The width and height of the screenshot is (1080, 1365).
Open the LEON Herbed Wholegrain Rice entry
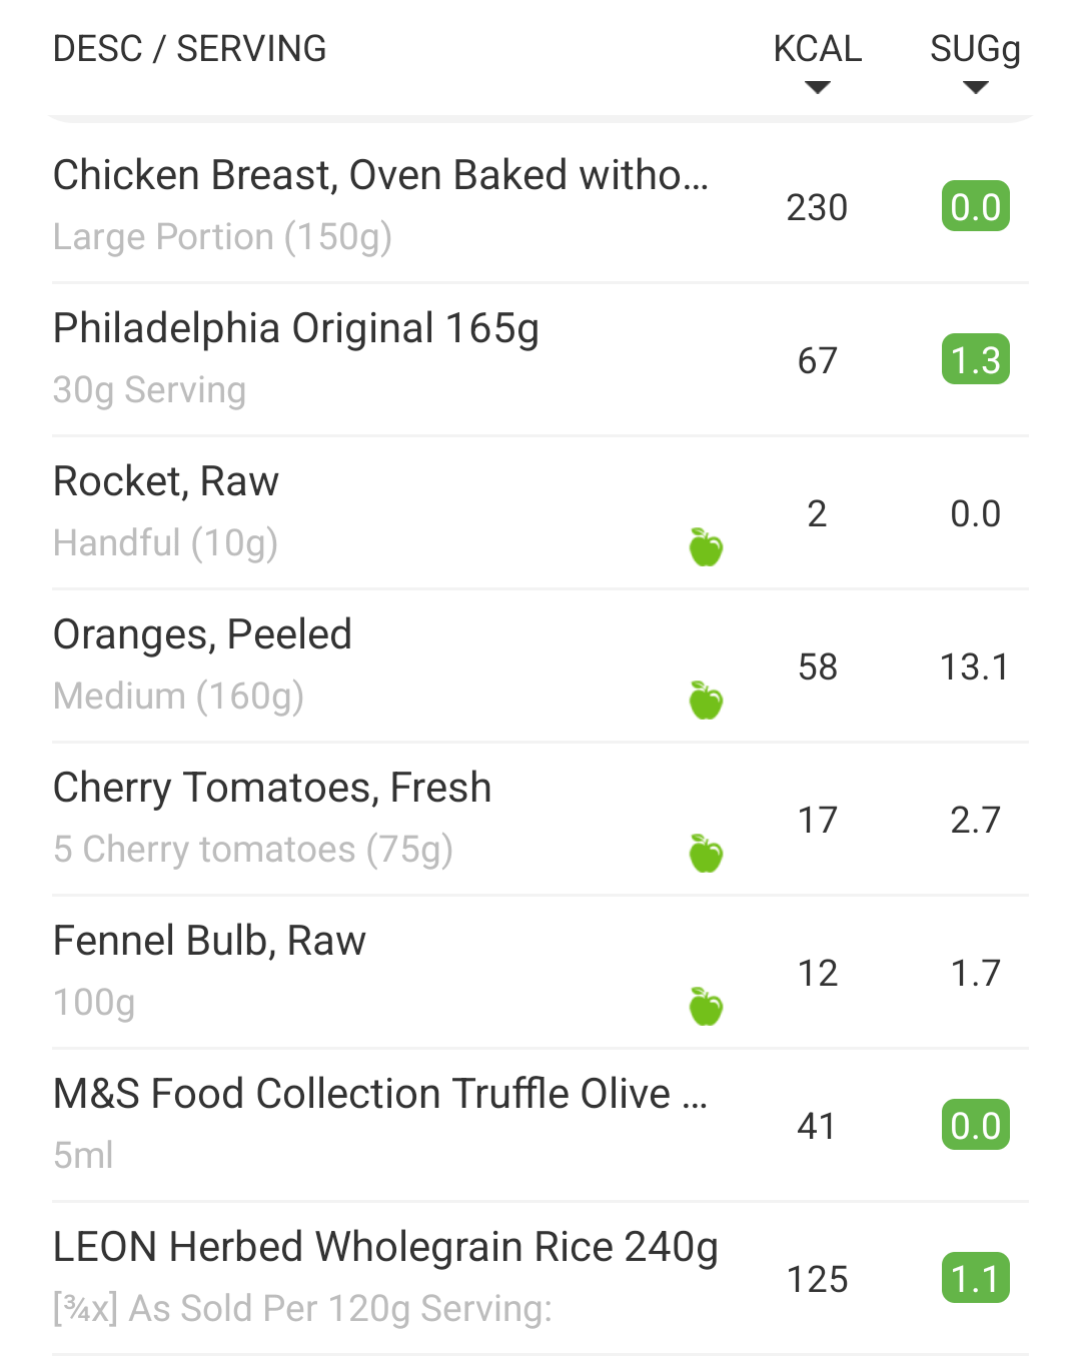[540, 1278]
